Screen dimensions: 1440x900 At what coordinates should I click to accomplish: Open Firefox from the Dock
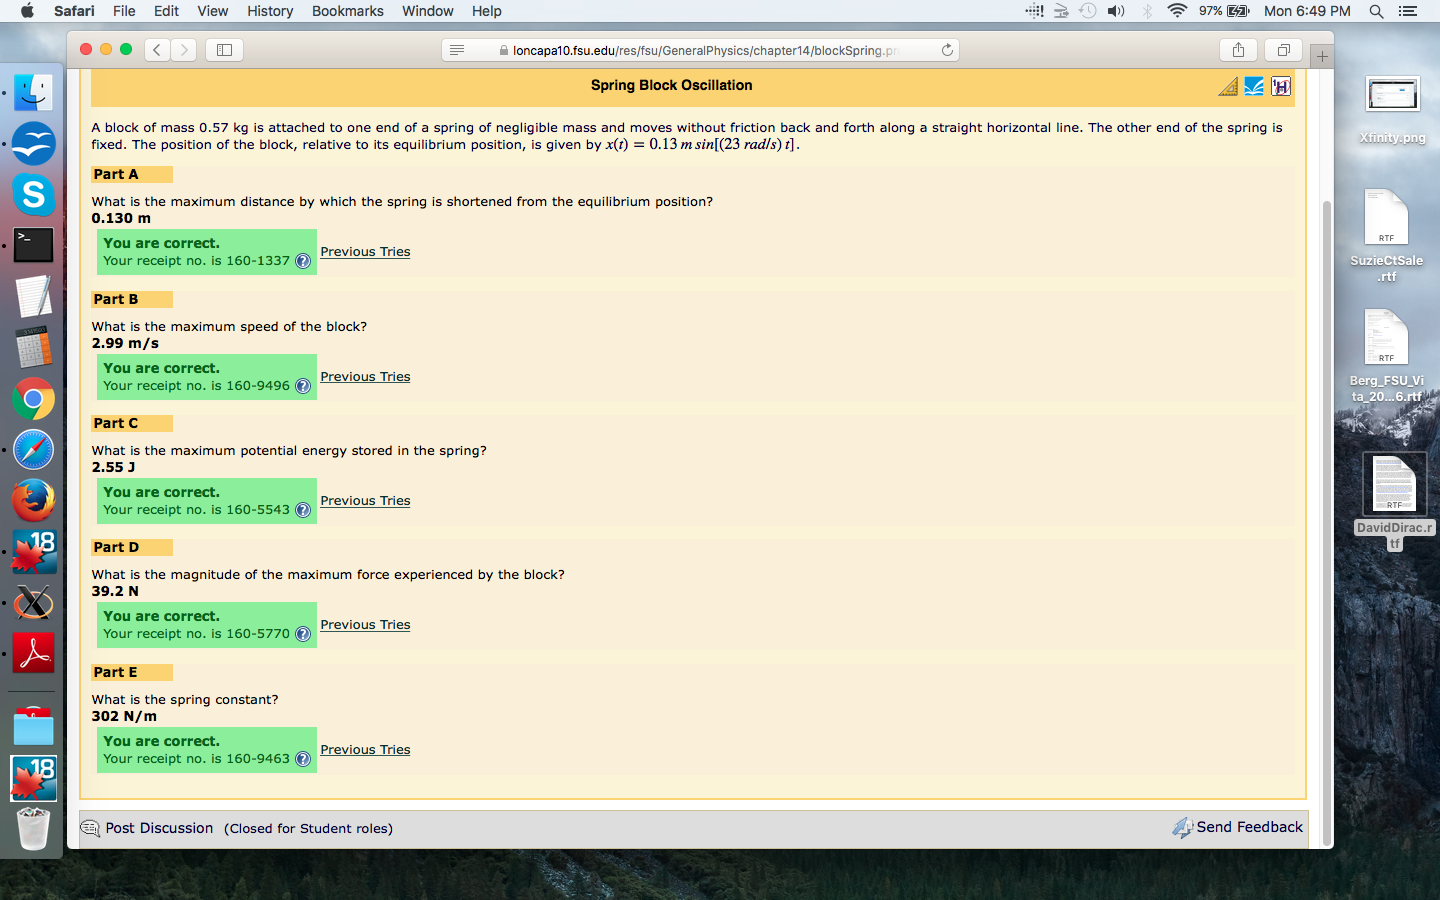coord(33,501)
